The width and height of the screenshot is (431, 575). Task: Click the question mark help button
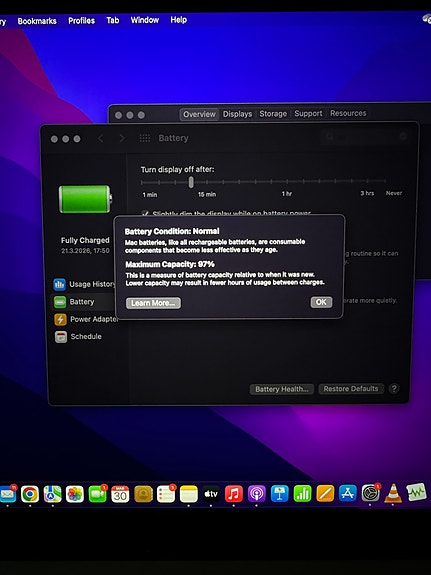point(394,389)
